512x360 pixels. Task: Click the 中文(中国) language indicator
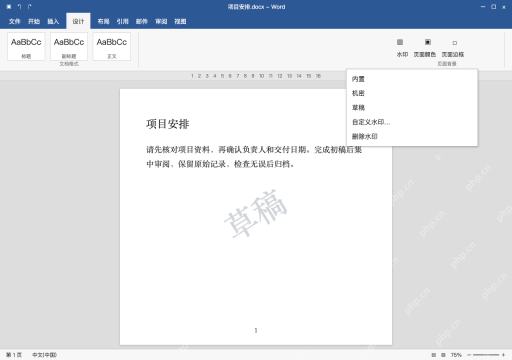click(44, 355)
